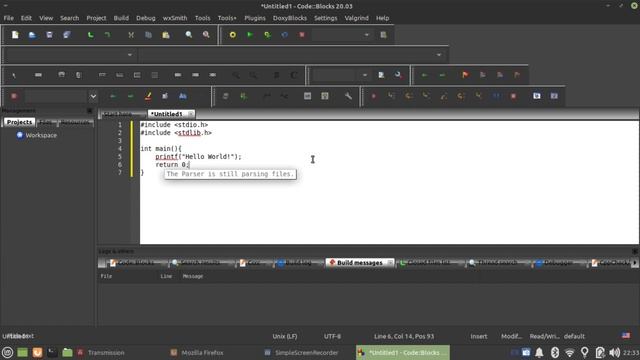640x360 pixels.
Task: Select the Build messages tab
Action: click(x=360, y=262)
